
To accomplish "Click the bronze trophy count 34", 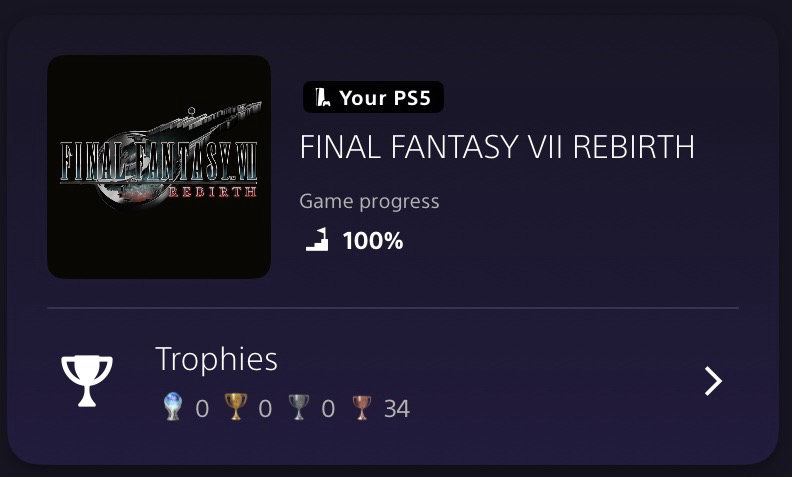I will pos(397,408).
